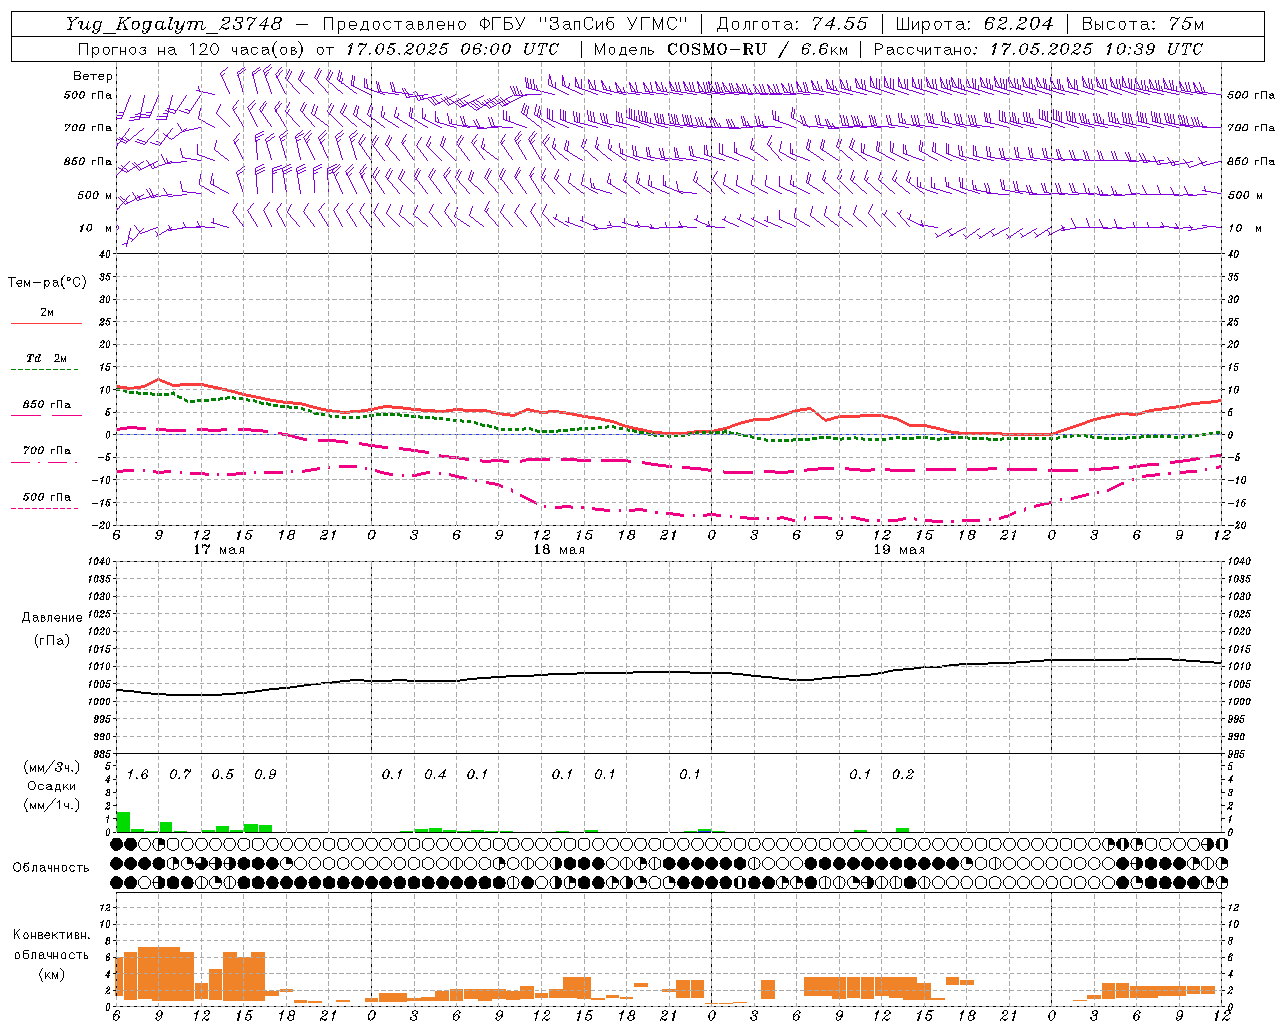The height and width of the screenshot is (1024, 1280).
Task: Click the 700 гПа dashed pink legend line
Action: pyautogui.click(x=45, y=463)
